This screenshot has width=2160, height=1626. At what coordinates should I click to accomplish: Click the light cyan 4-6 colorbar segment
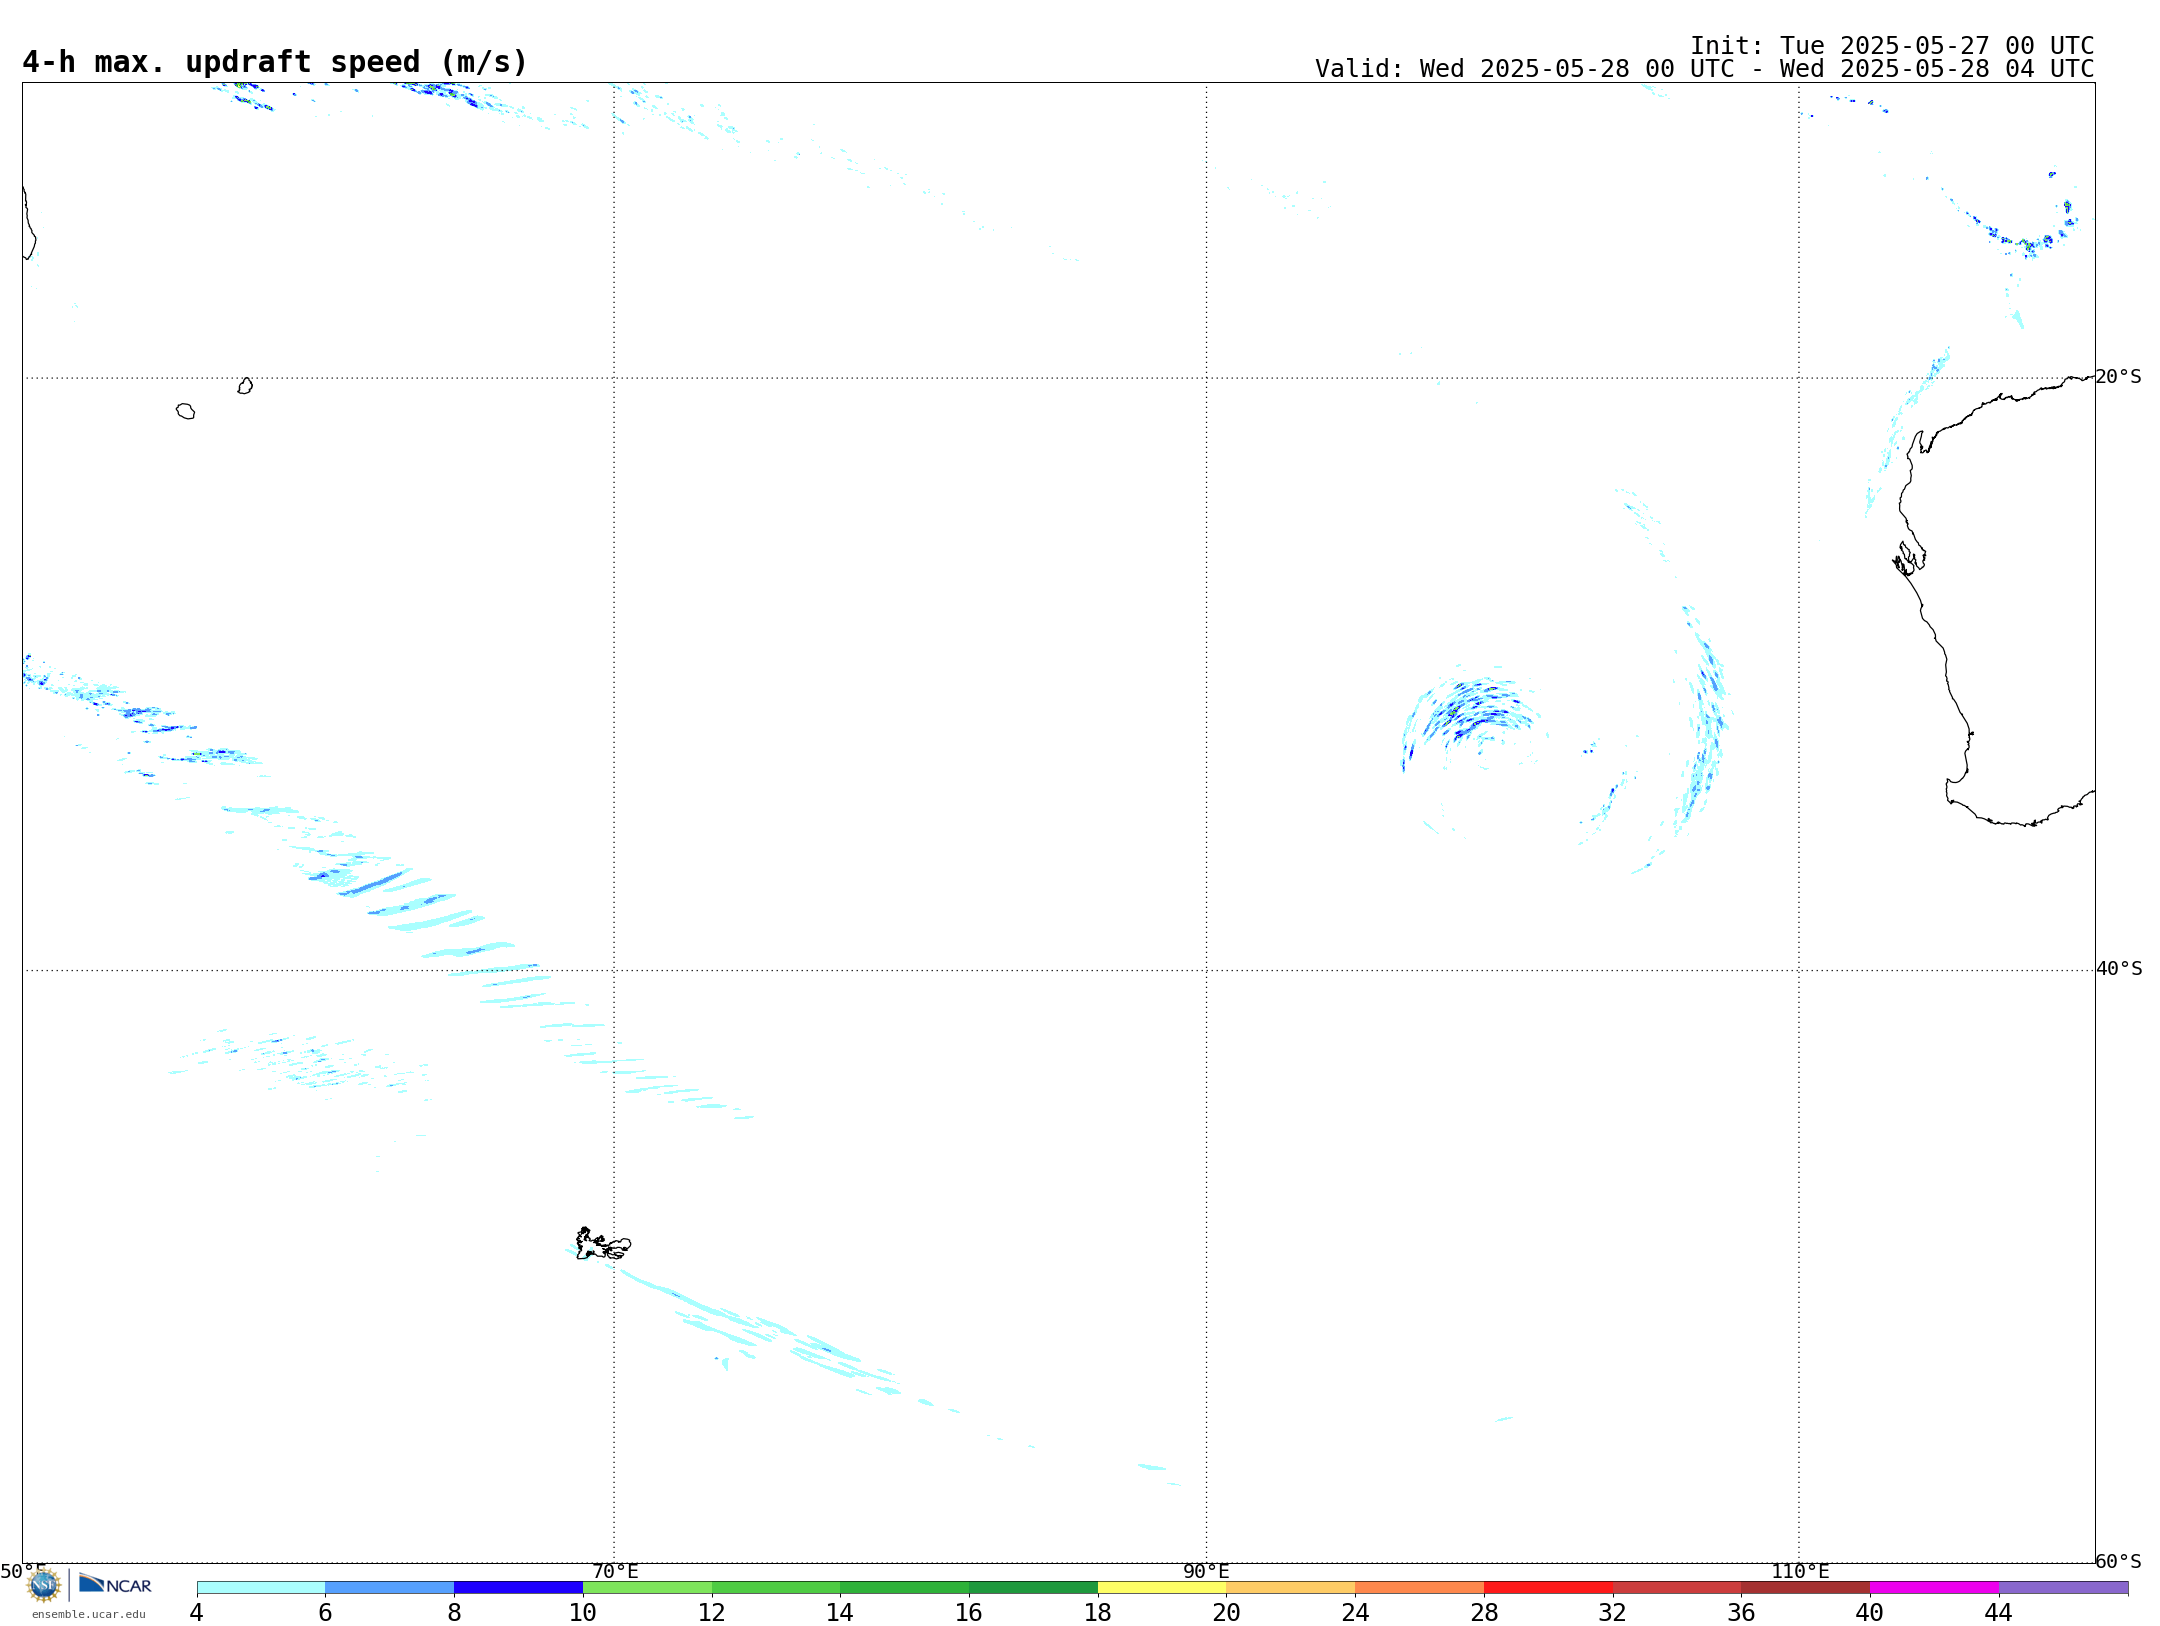(x=261, y=1588)
